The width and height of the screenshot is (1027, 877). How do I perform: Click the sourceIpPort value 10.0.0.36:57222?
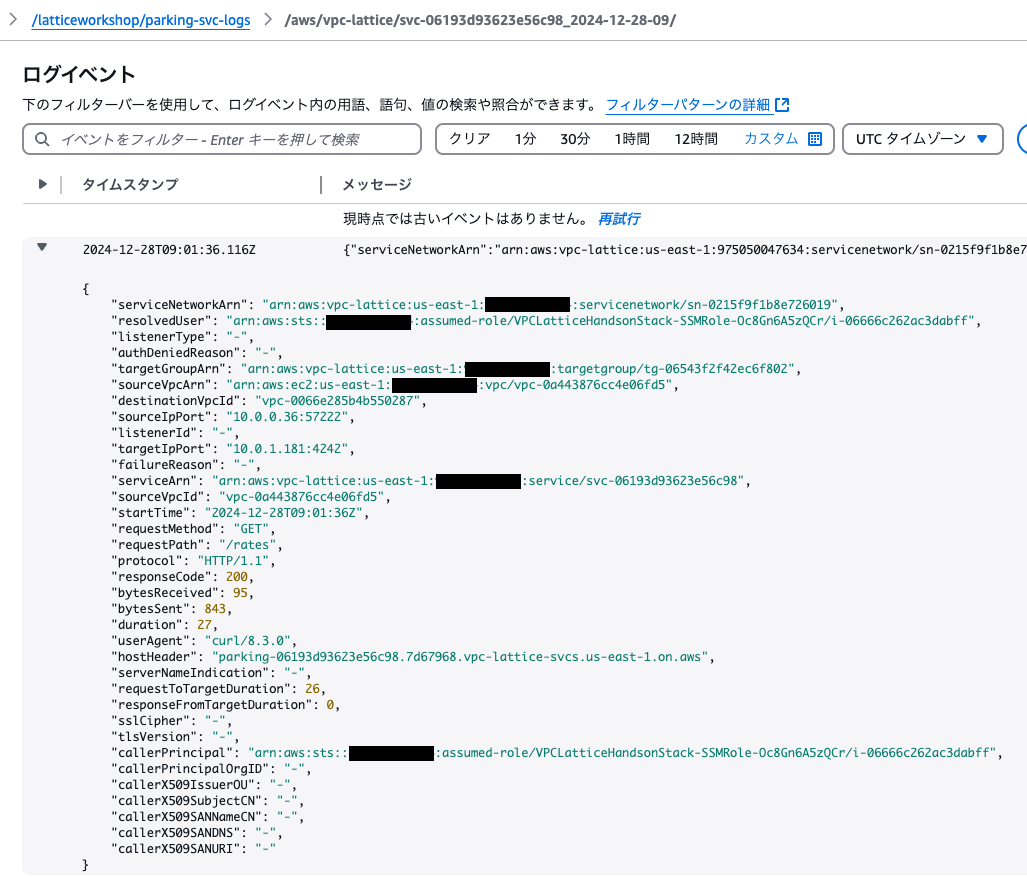(287, 417)
